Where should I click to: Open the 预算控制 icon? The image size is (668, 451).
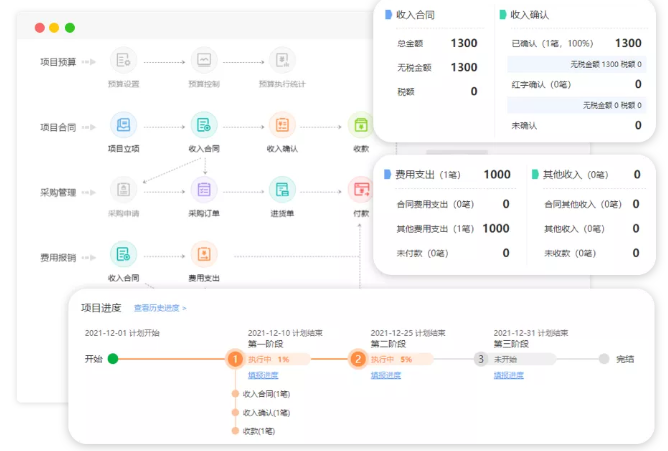(x=204, y=60)
